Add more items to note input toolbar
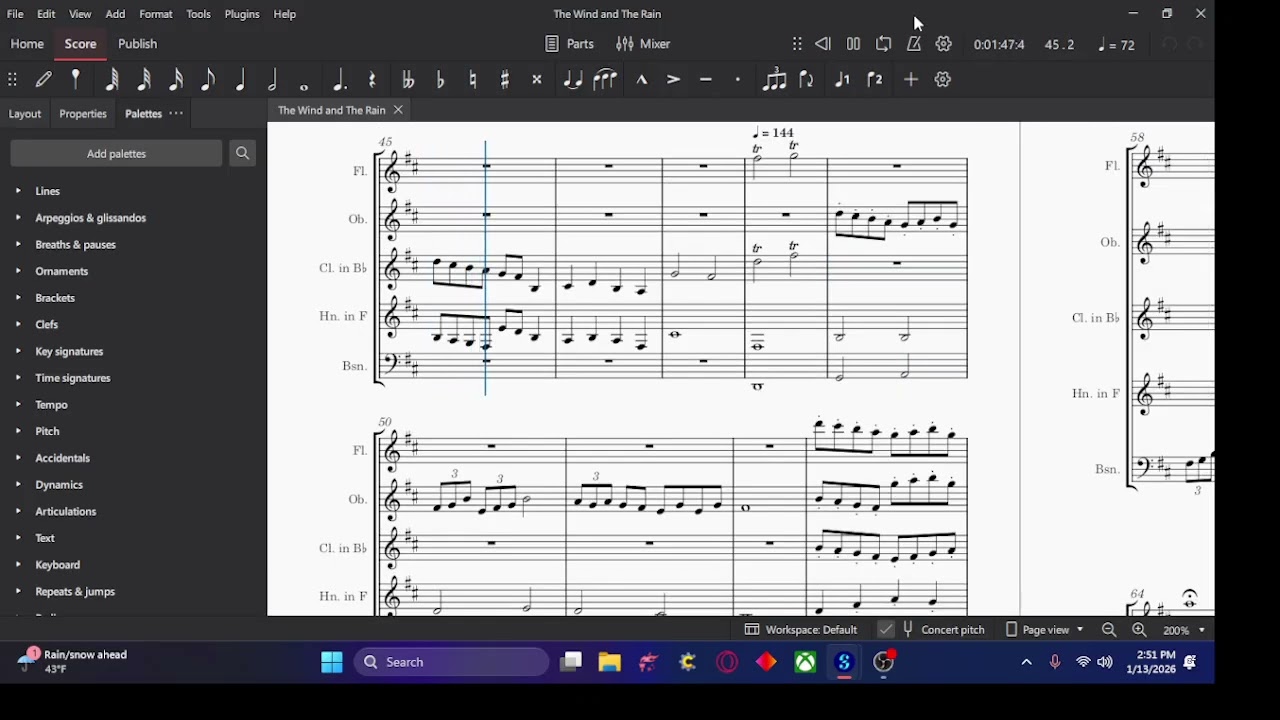This screenshot has height=720, width=1280. point(911,79)
